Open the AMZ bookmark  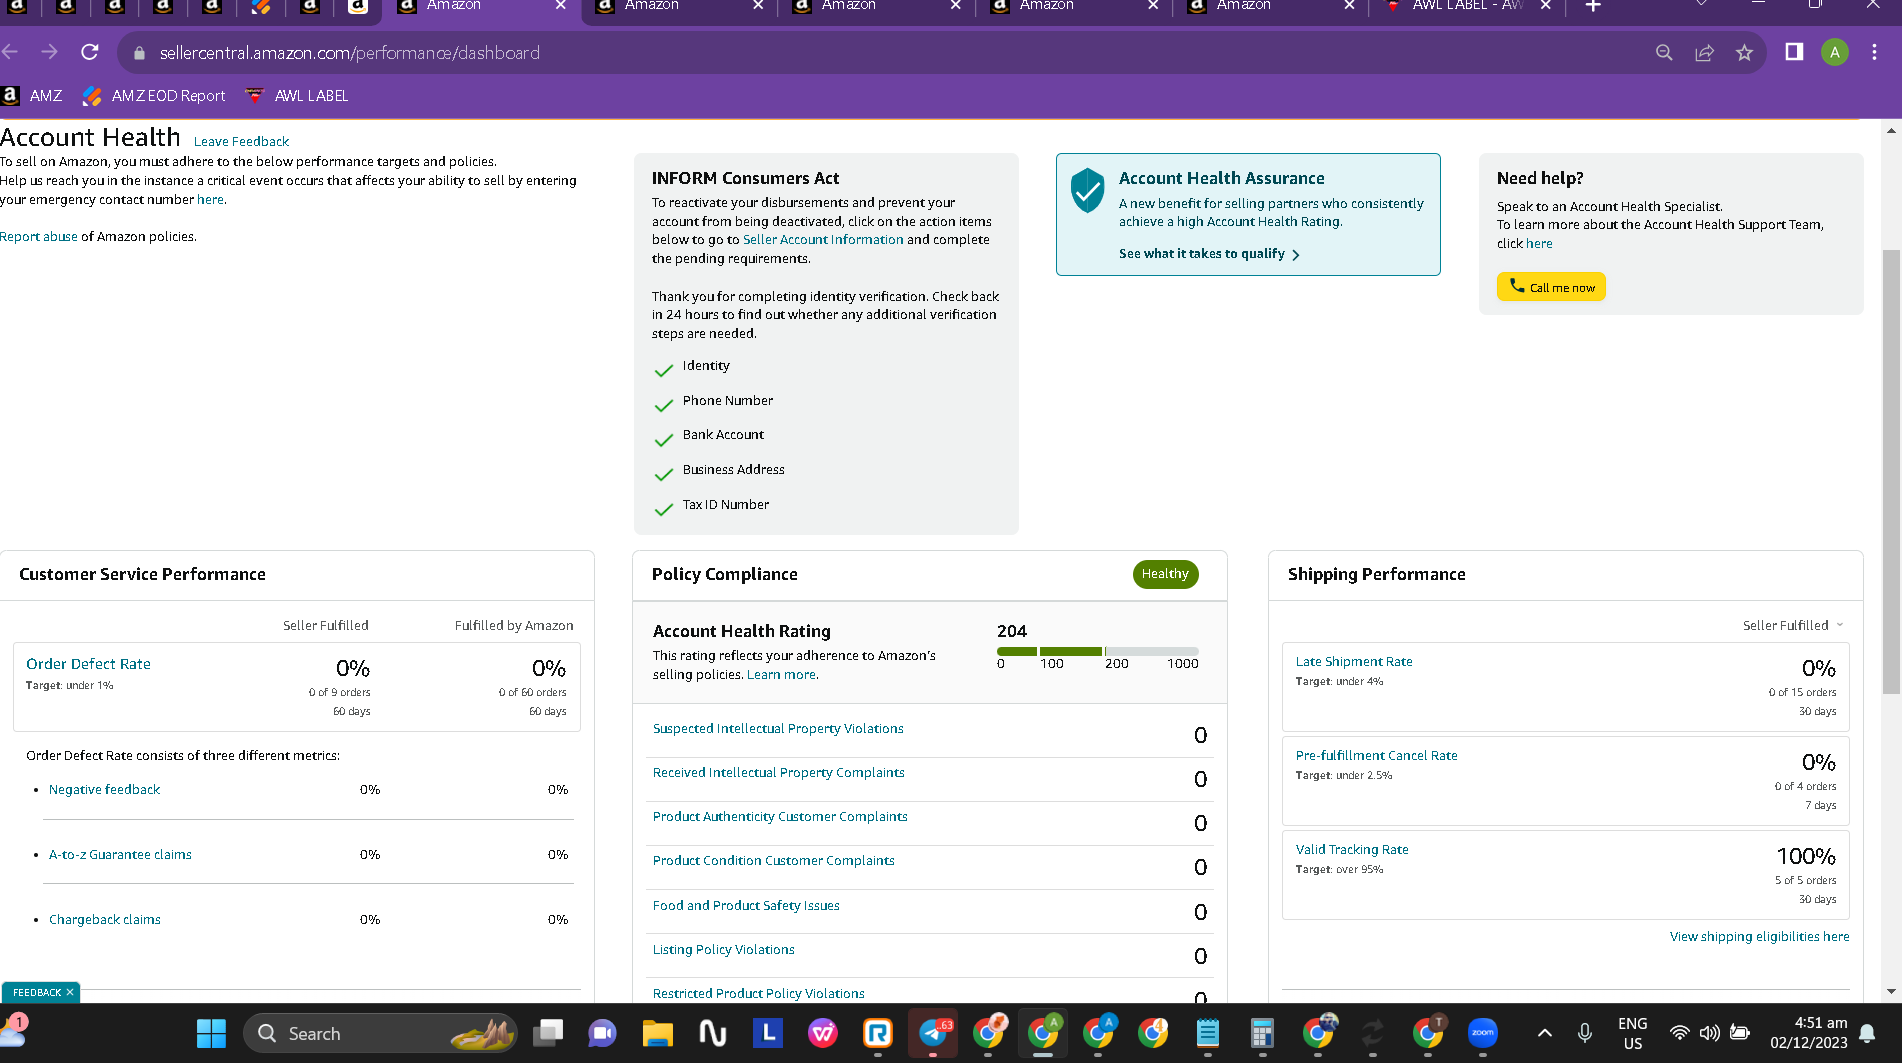coord(32,96)
